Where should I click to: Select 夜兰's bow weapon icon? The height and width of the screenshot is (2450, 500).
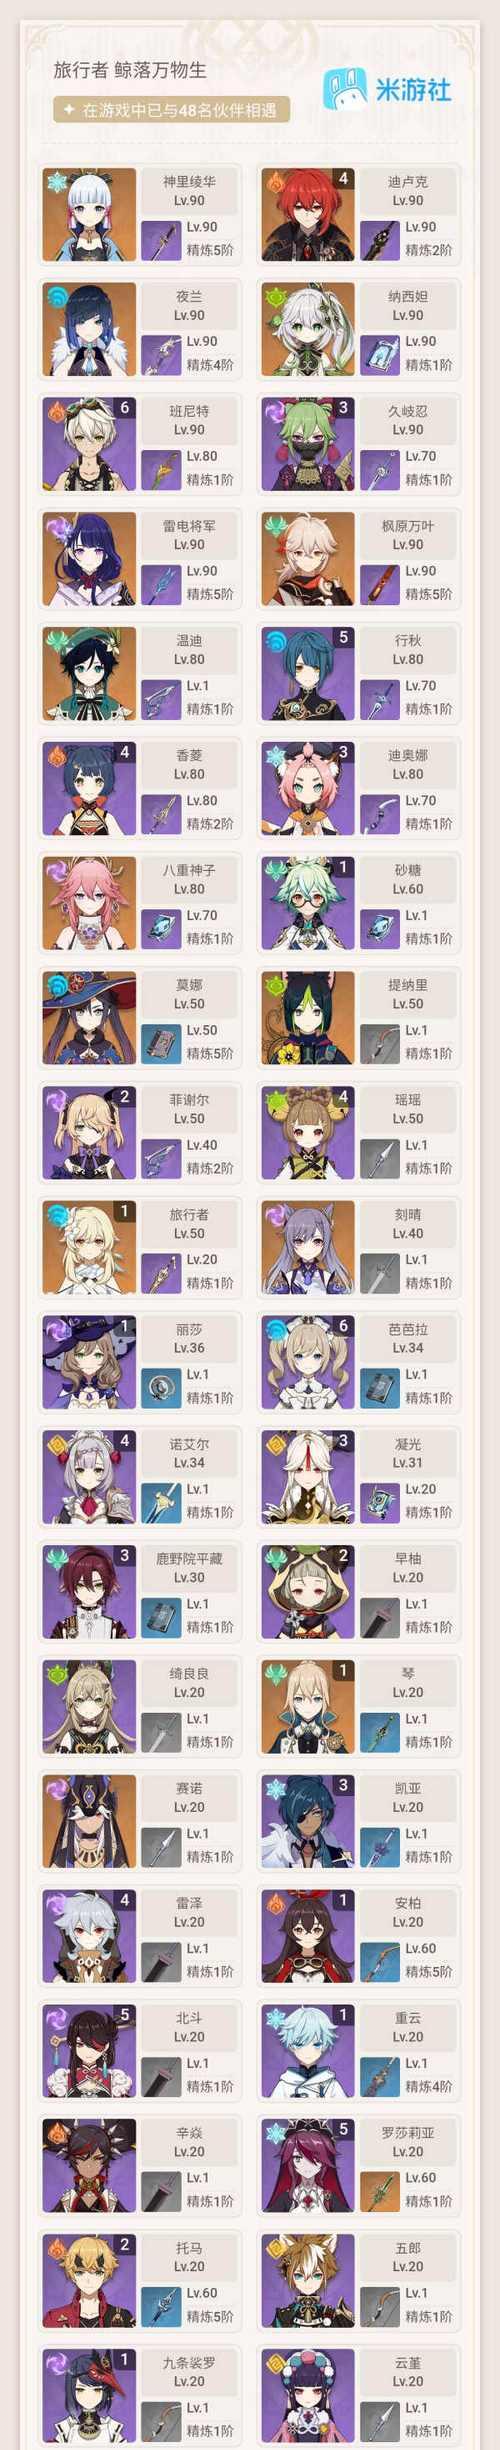point(160,354)
